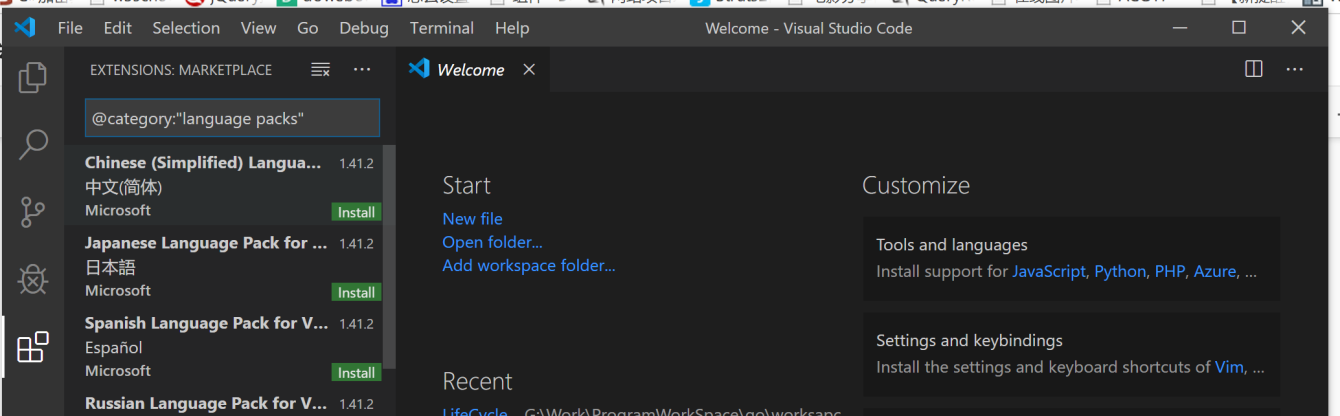Clear extensions search results icon

(320, 70)
